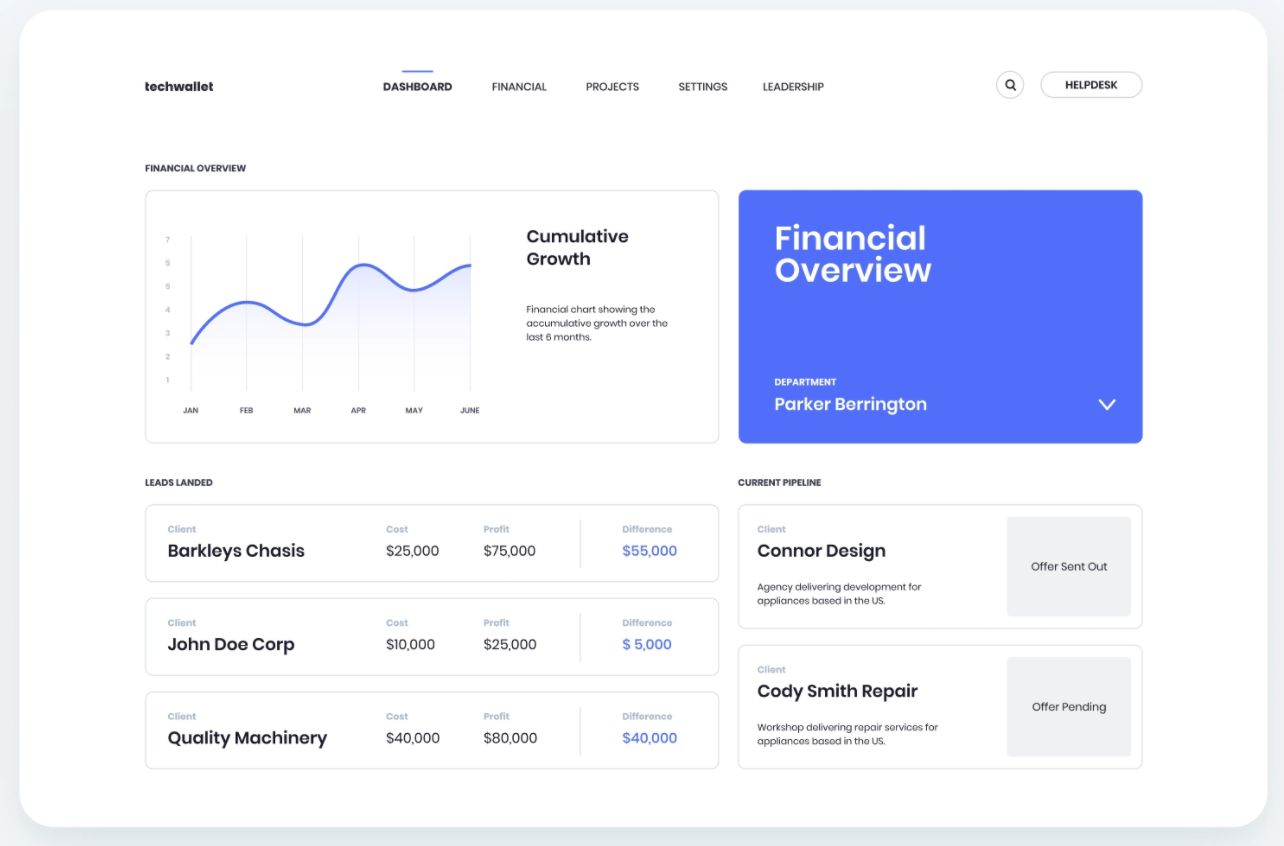Click the $10,000 cost value
Viewport: 1284px width, 846px height.
click(410, 645)
